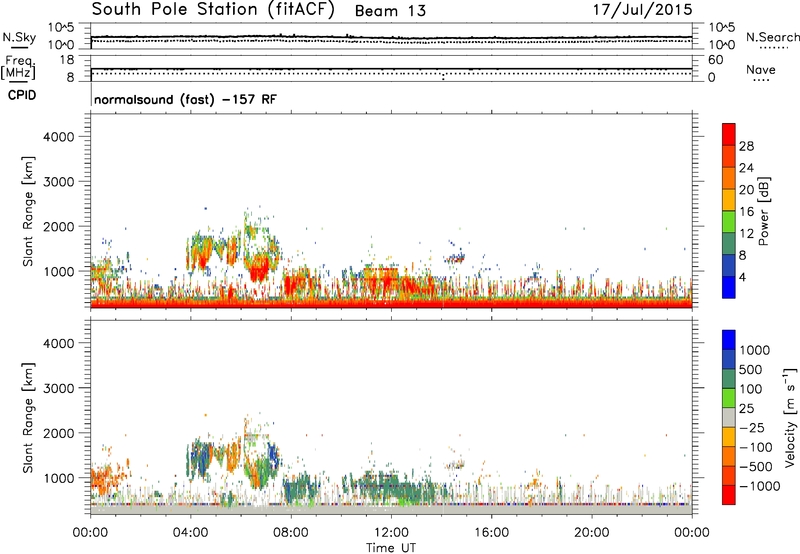Click the red top segment of Power colorbar

tap(729, 134)
